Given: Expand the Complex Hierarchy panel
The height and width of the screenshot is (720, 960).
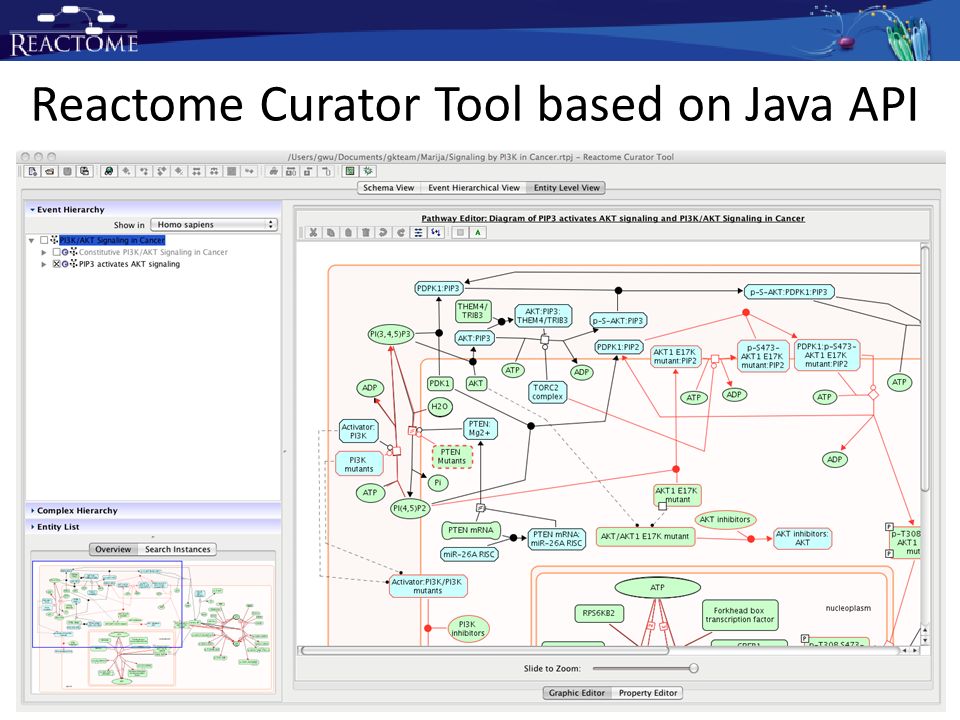Looking at the screenshot, I should click(x=32, y=510).
